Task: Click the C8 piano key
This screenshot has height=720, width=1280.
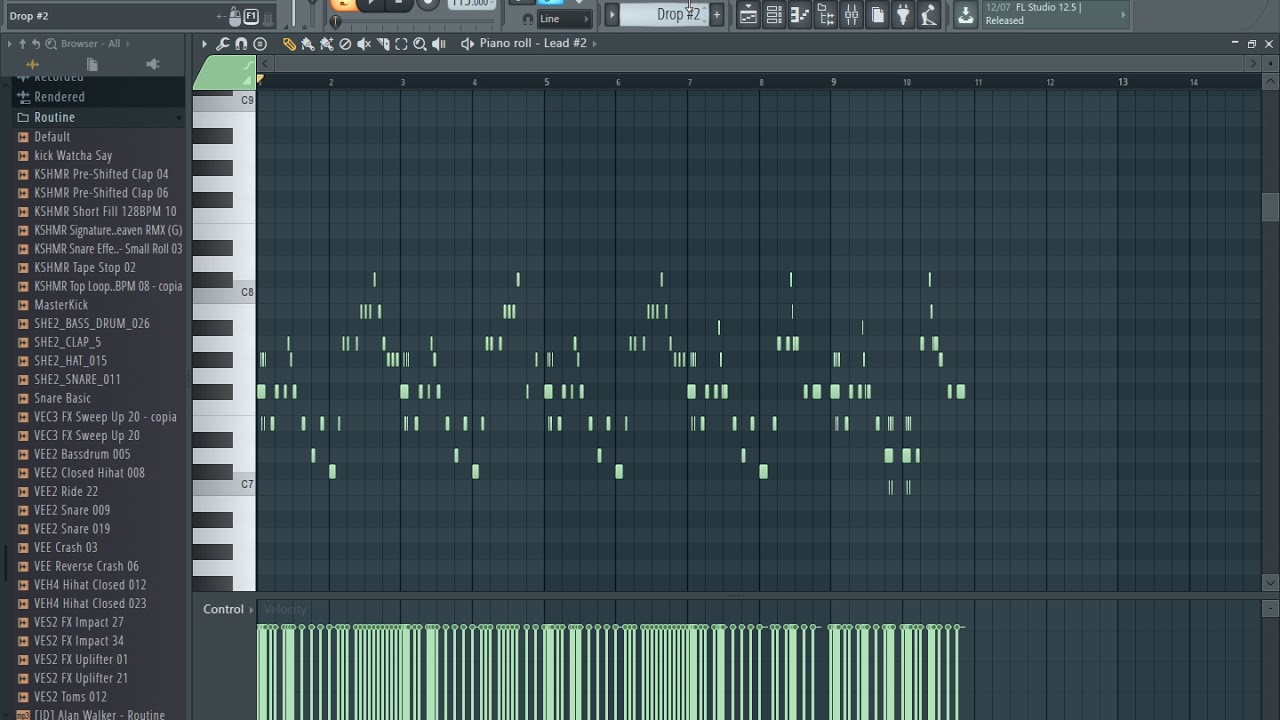Action: click(x=225, y=293)
